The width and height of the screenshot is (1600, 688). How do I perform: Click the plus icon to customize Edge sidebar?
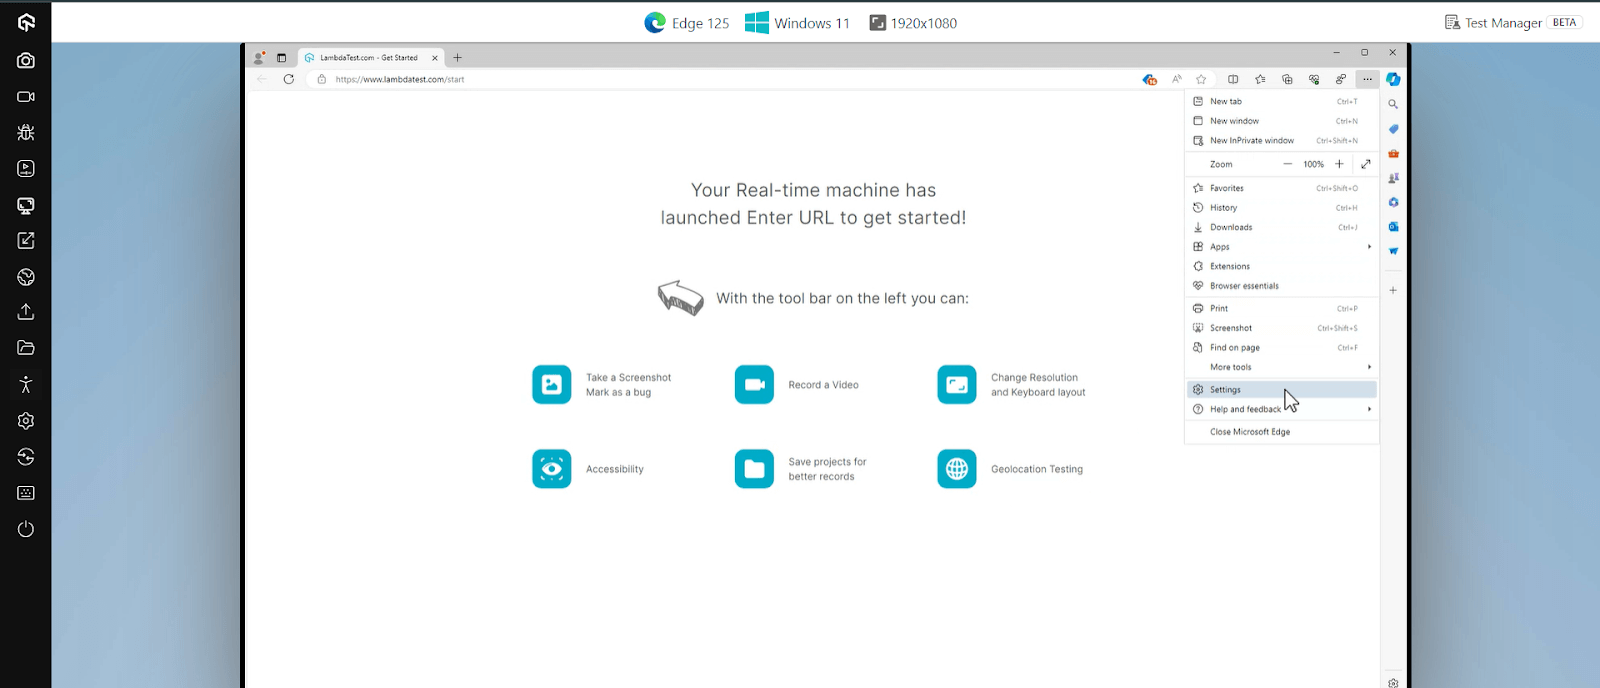[1393, 290]
